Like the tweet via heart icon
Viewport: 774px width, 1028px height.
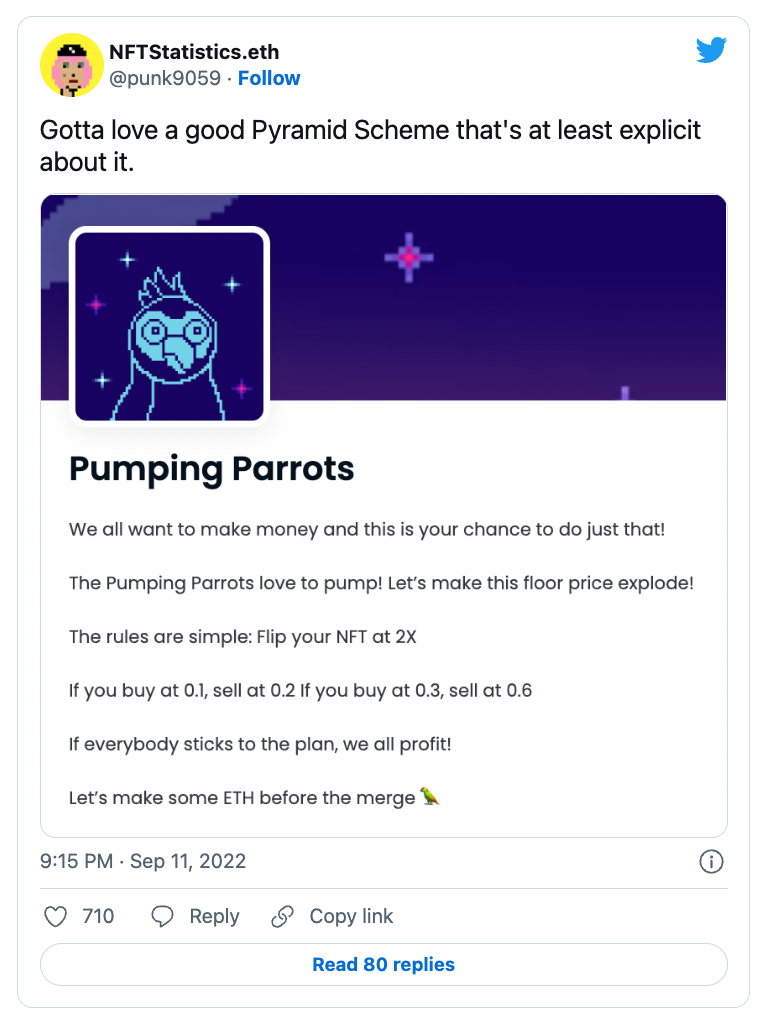click(55, 916)
